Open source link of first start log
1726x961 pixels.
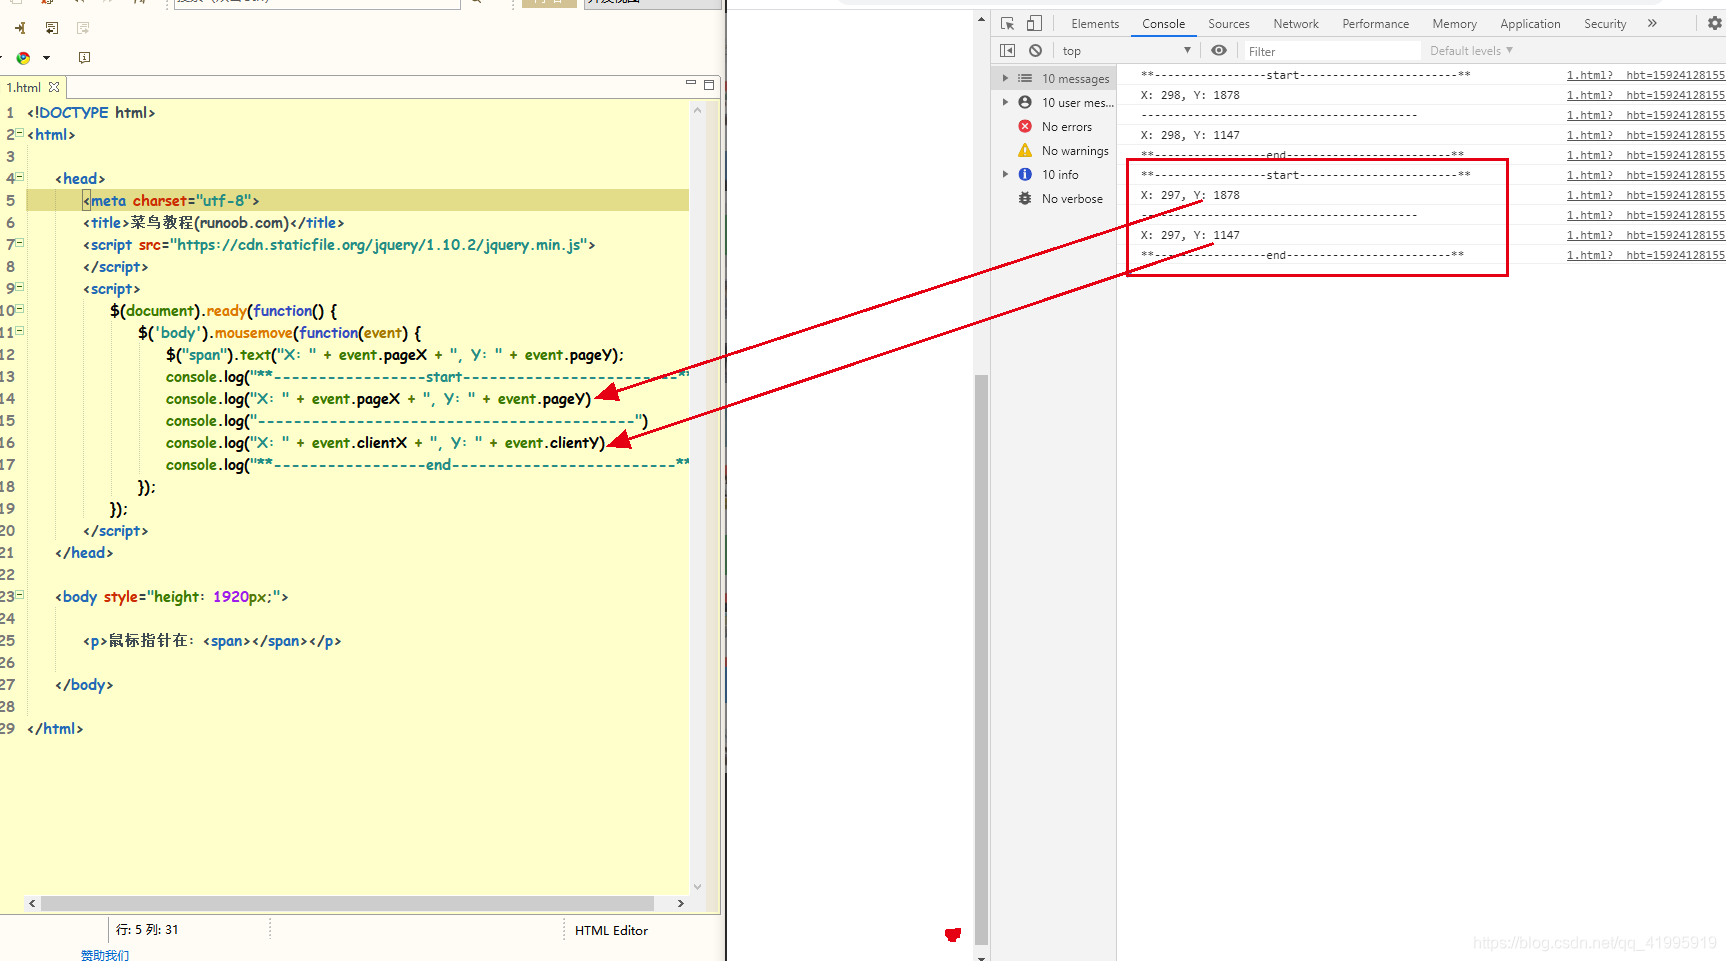(1645, 75)
